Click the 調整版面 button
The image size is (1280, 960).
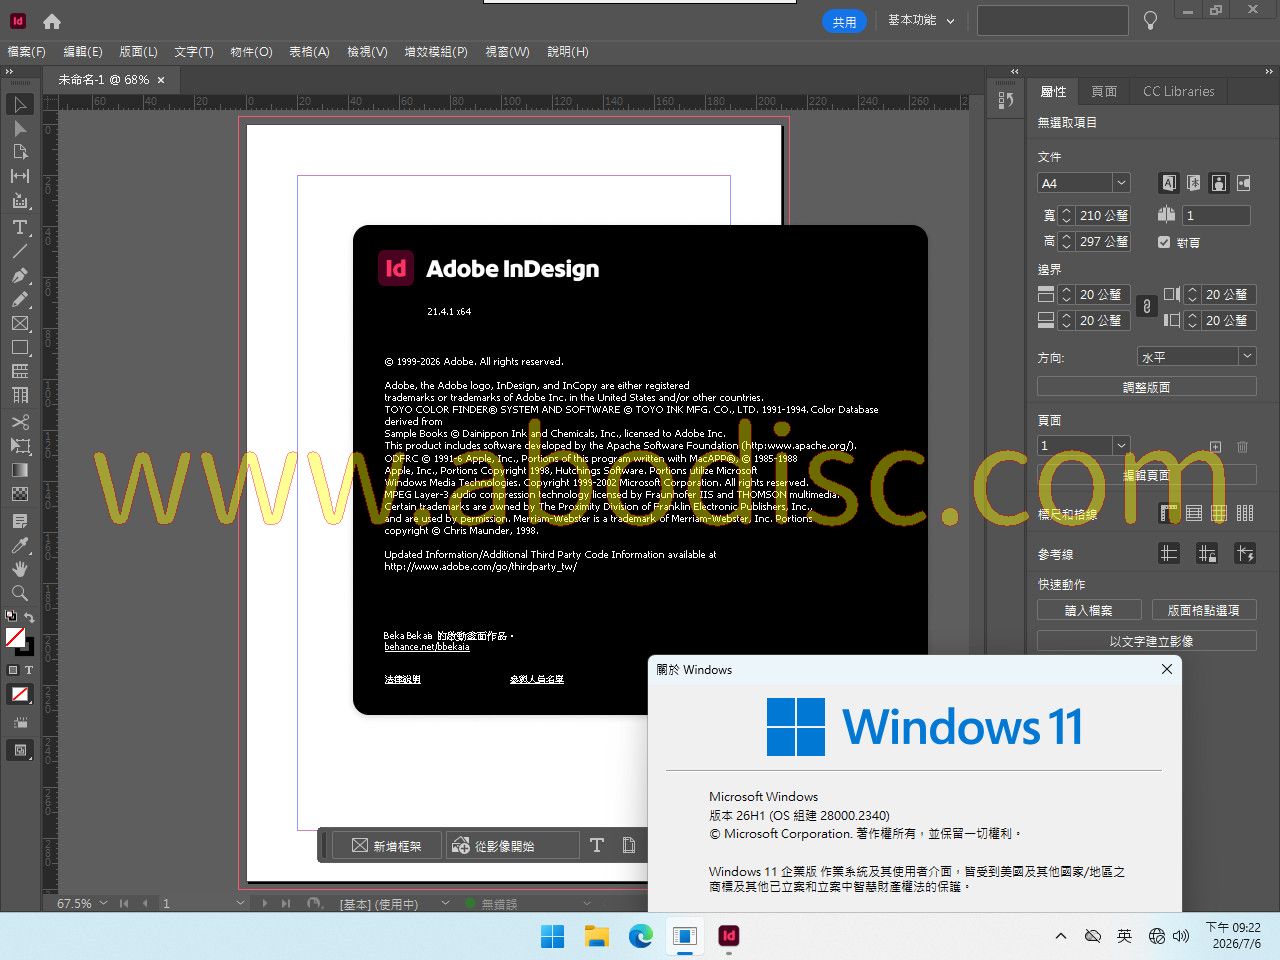pyautogui.click(x=1147, y=387)
